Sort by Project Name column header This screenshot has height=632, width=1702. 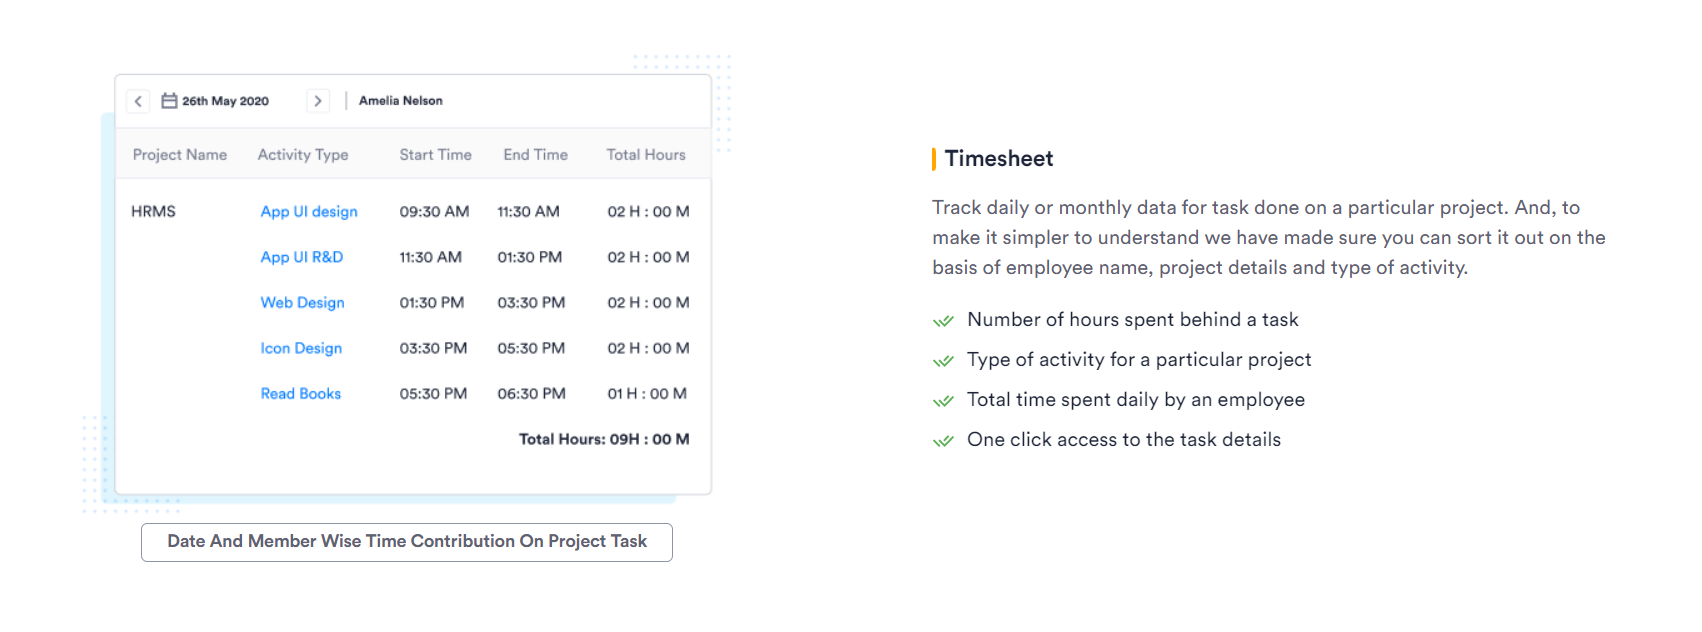(180, 155)
